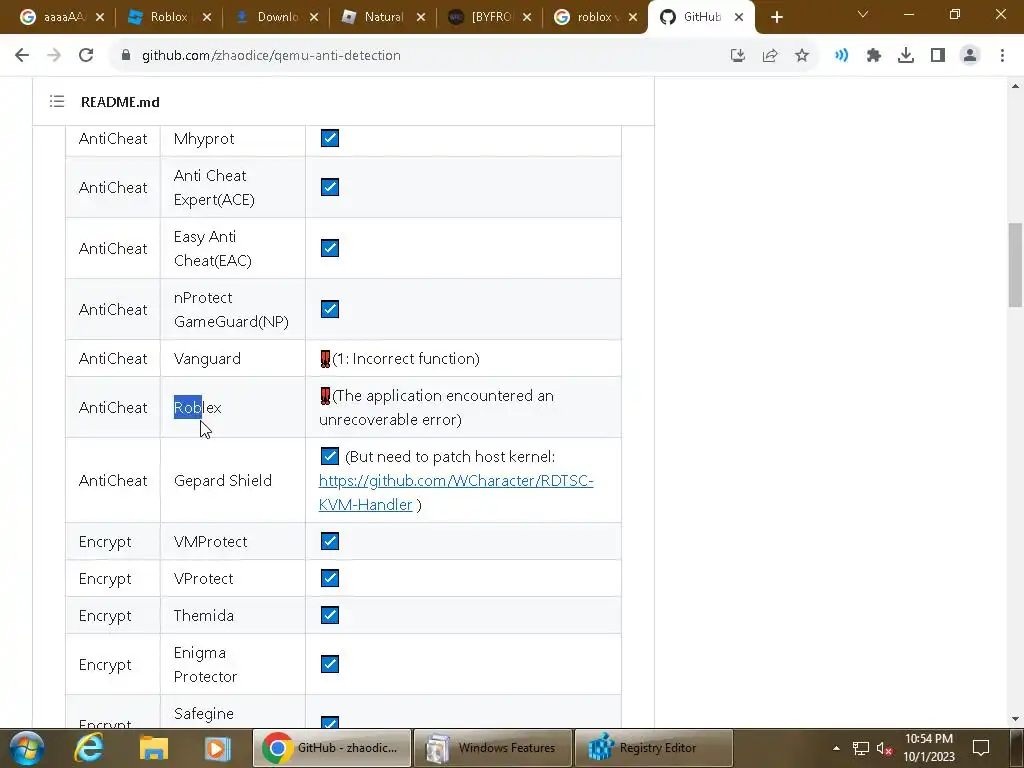
Task: Click the README.md heading
Action: (120, 102)
